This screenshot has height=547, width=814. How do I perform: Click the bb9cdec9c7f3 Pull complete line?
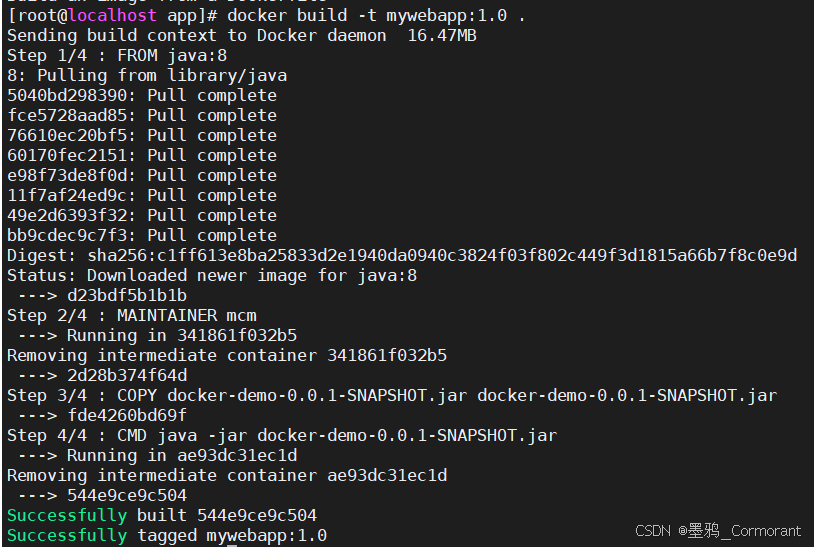[x=141, y=236]
